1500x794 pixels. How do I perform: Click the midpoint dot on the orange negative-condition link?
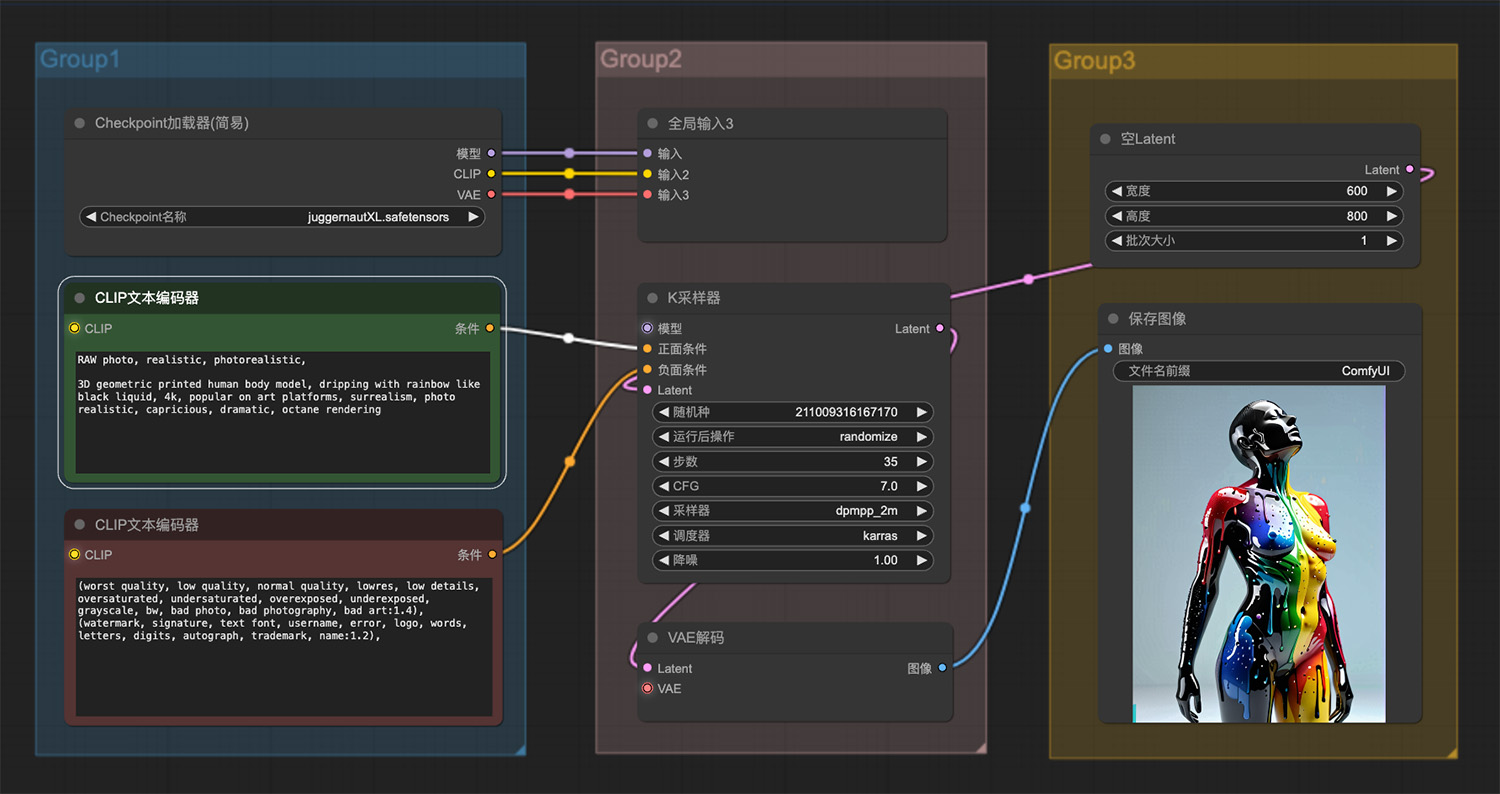click(x=570, y=462)
